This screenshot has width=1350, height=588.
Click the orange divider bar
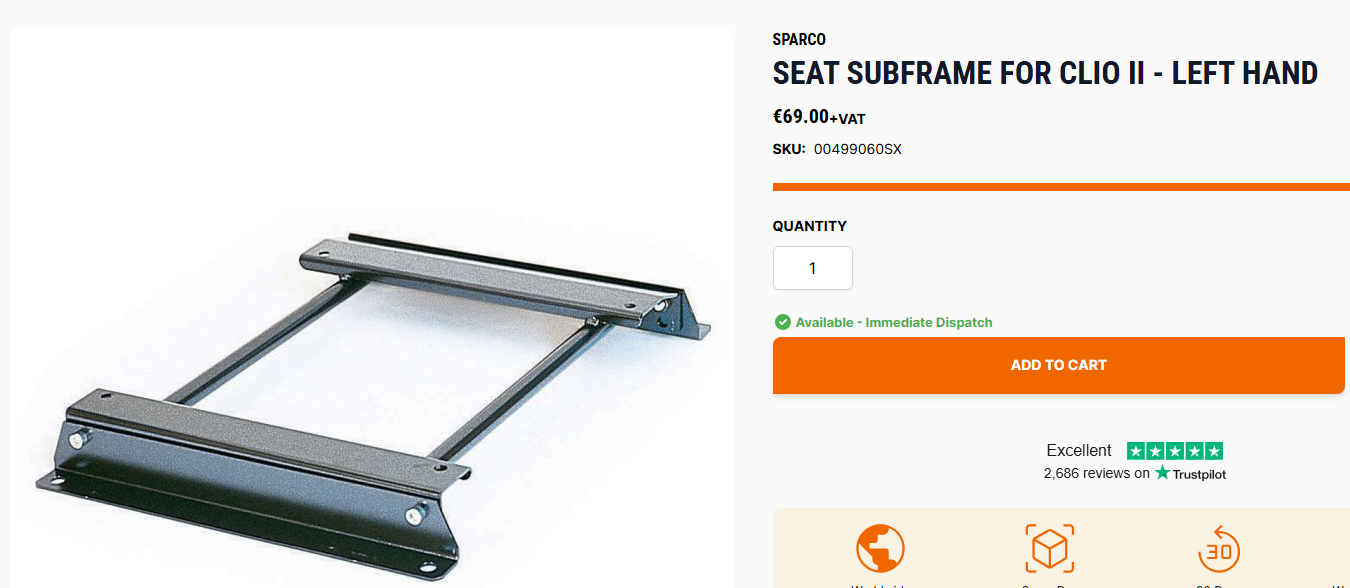[1061, 187]
